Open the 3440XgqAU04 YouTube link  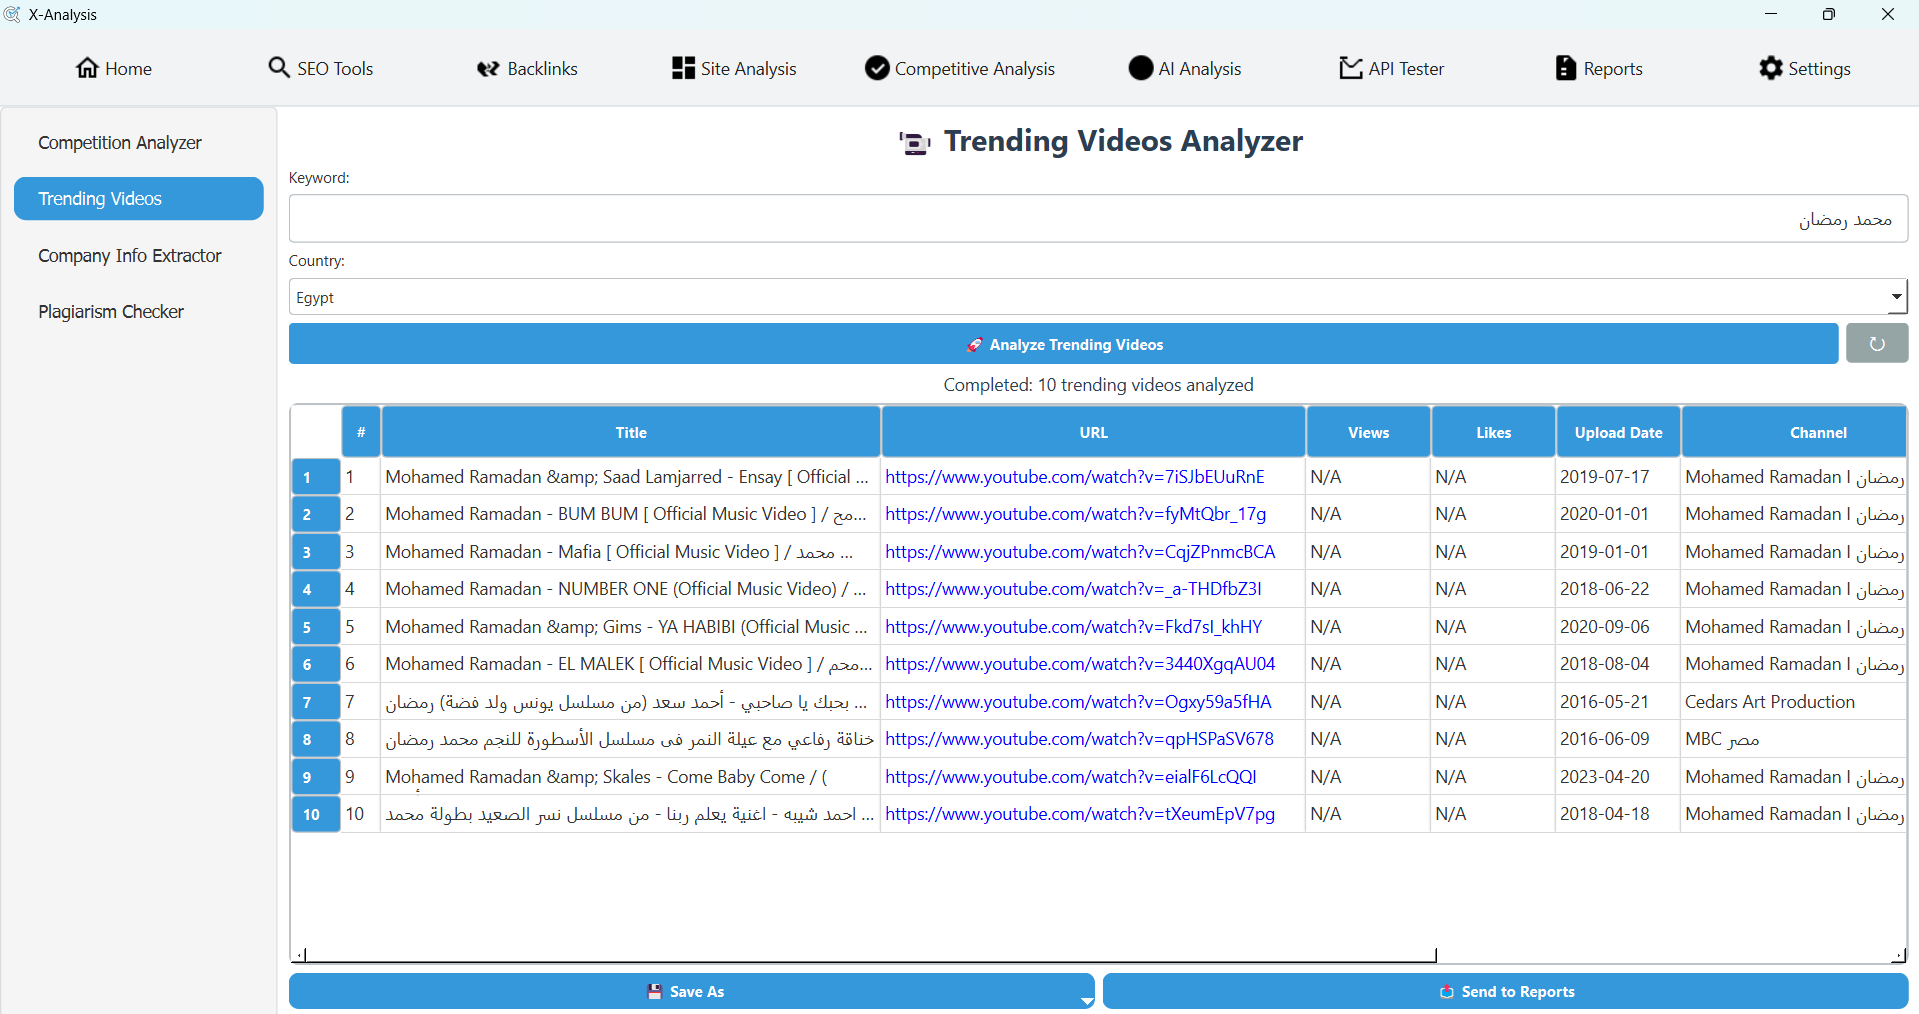pos(1080,664)
